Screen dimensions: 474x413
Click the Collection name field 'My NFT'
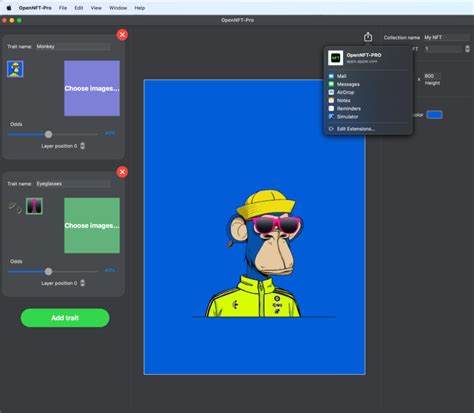click(x=446, y=37)
